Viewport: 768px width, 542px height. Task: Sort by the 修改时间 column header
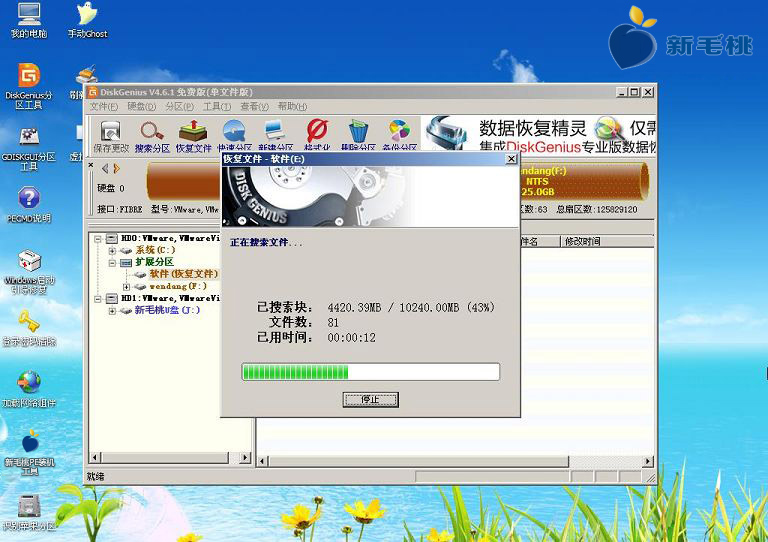pos(607,241)
